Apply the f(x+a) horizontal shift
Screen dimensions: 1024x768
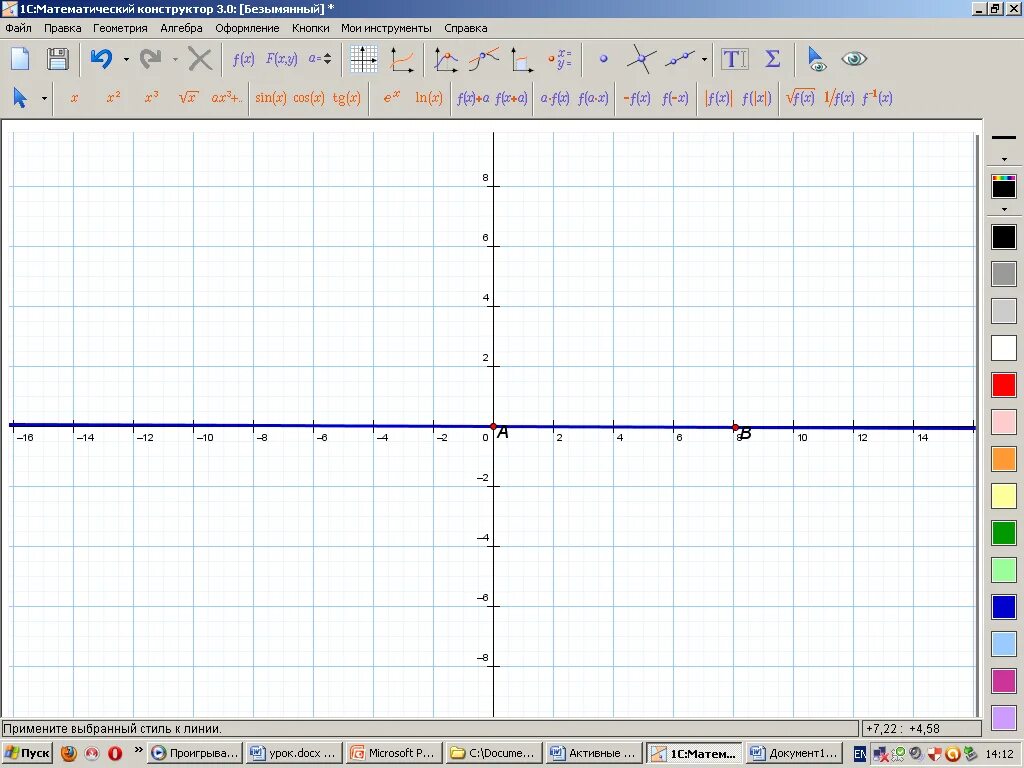coord(511,98)
